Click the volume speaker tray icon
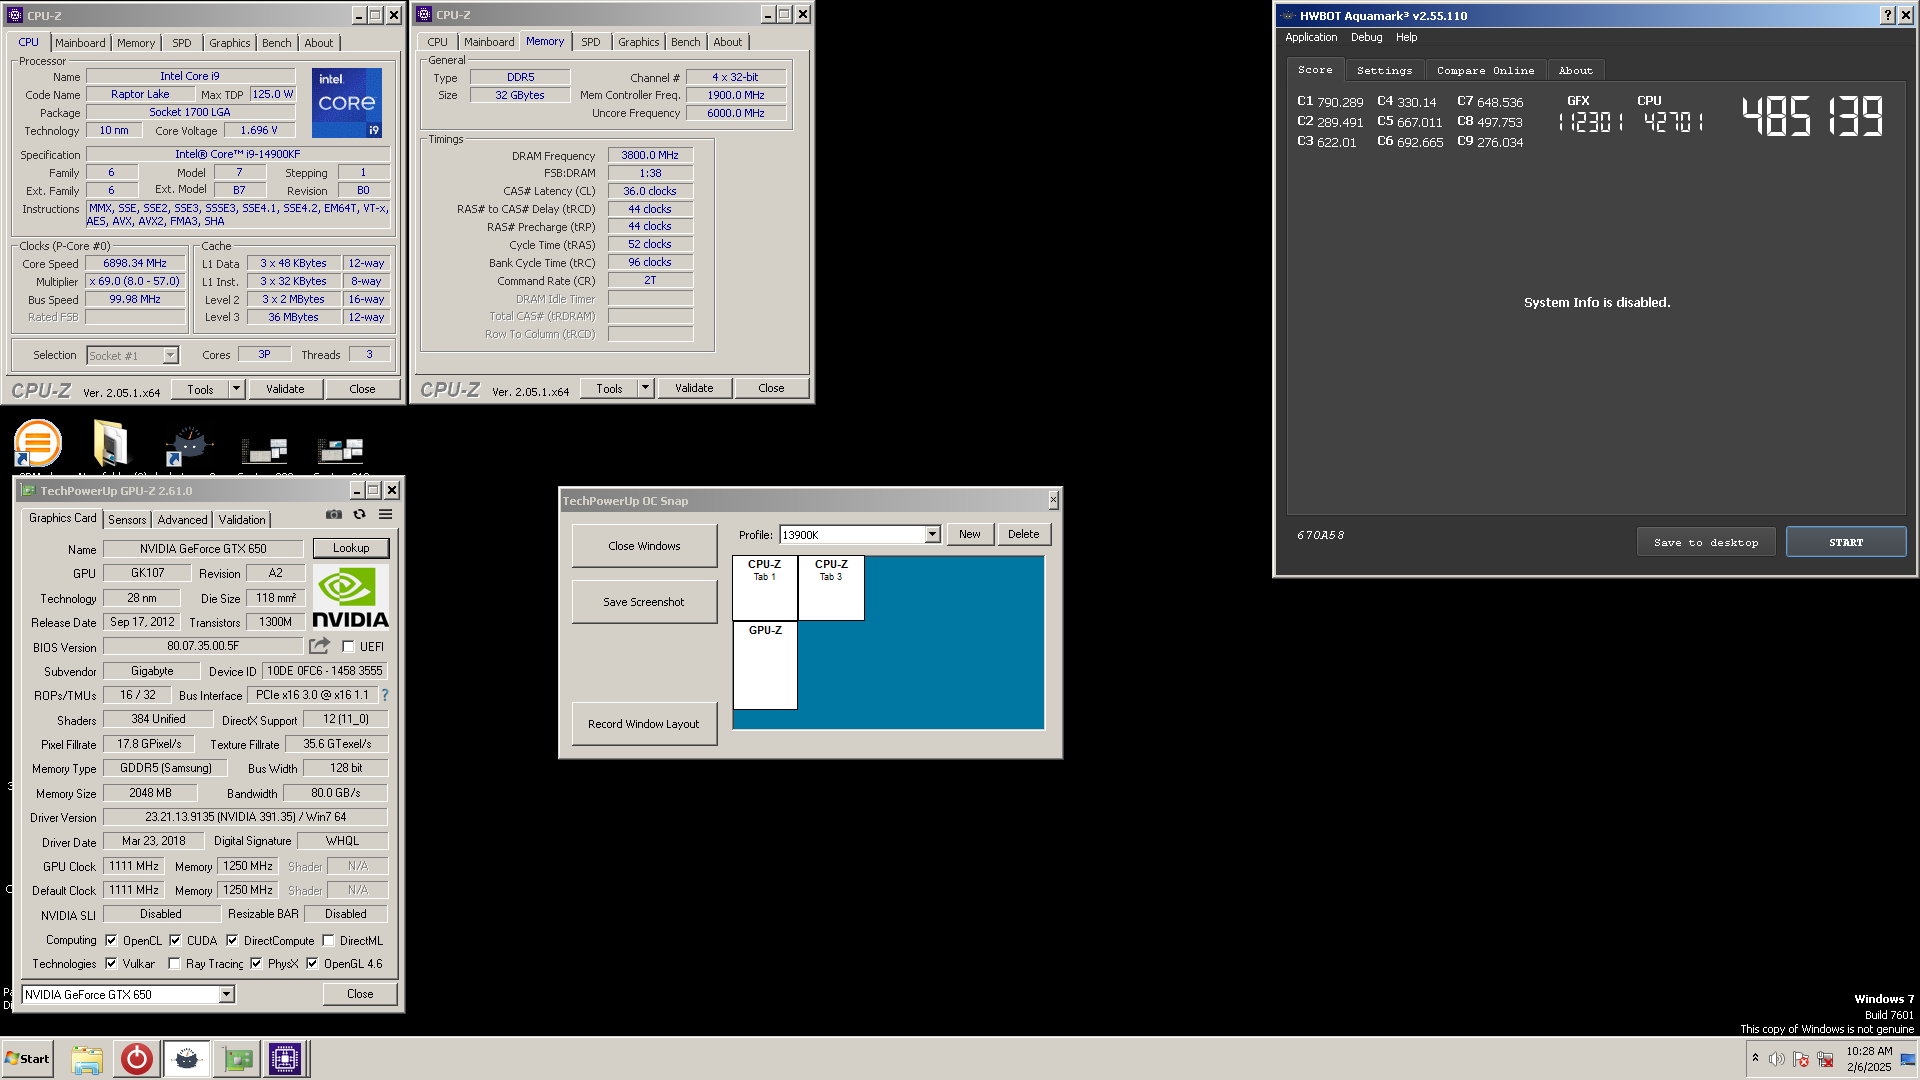Viewport: 1920px width, 1080px height. 1777,1059
